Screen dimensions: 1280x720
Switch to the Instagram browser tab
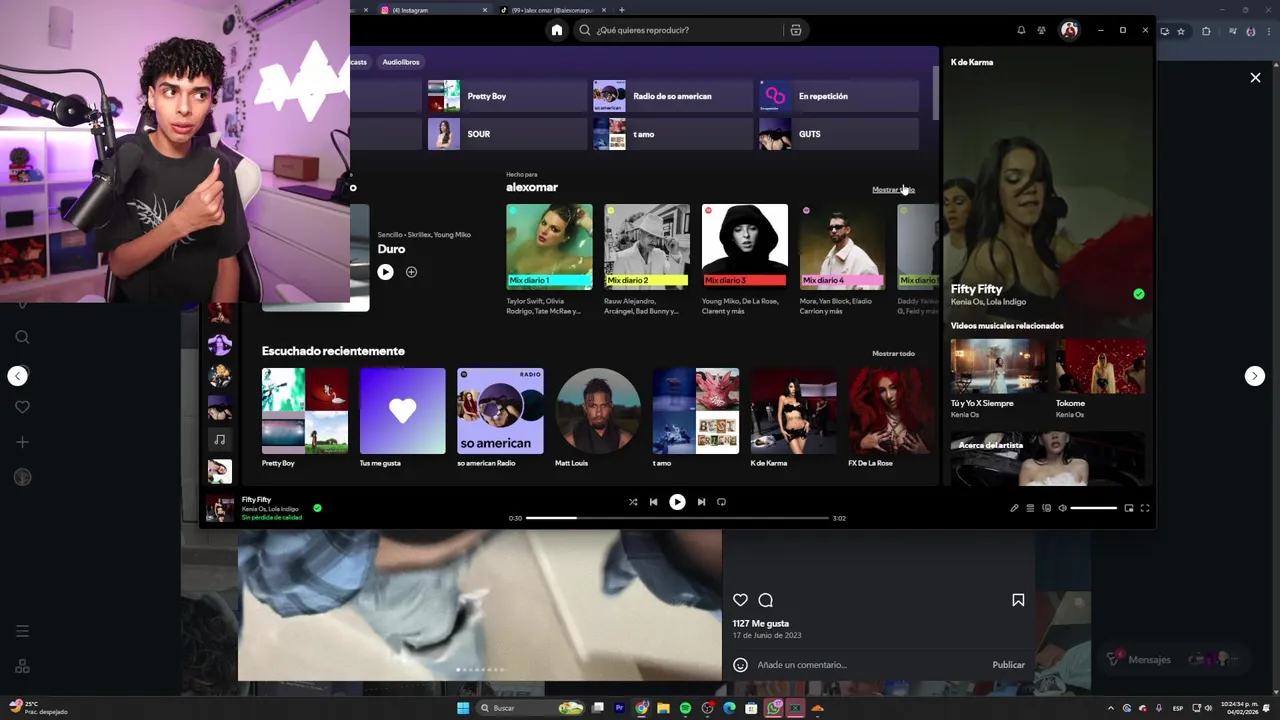pos(435,10)
